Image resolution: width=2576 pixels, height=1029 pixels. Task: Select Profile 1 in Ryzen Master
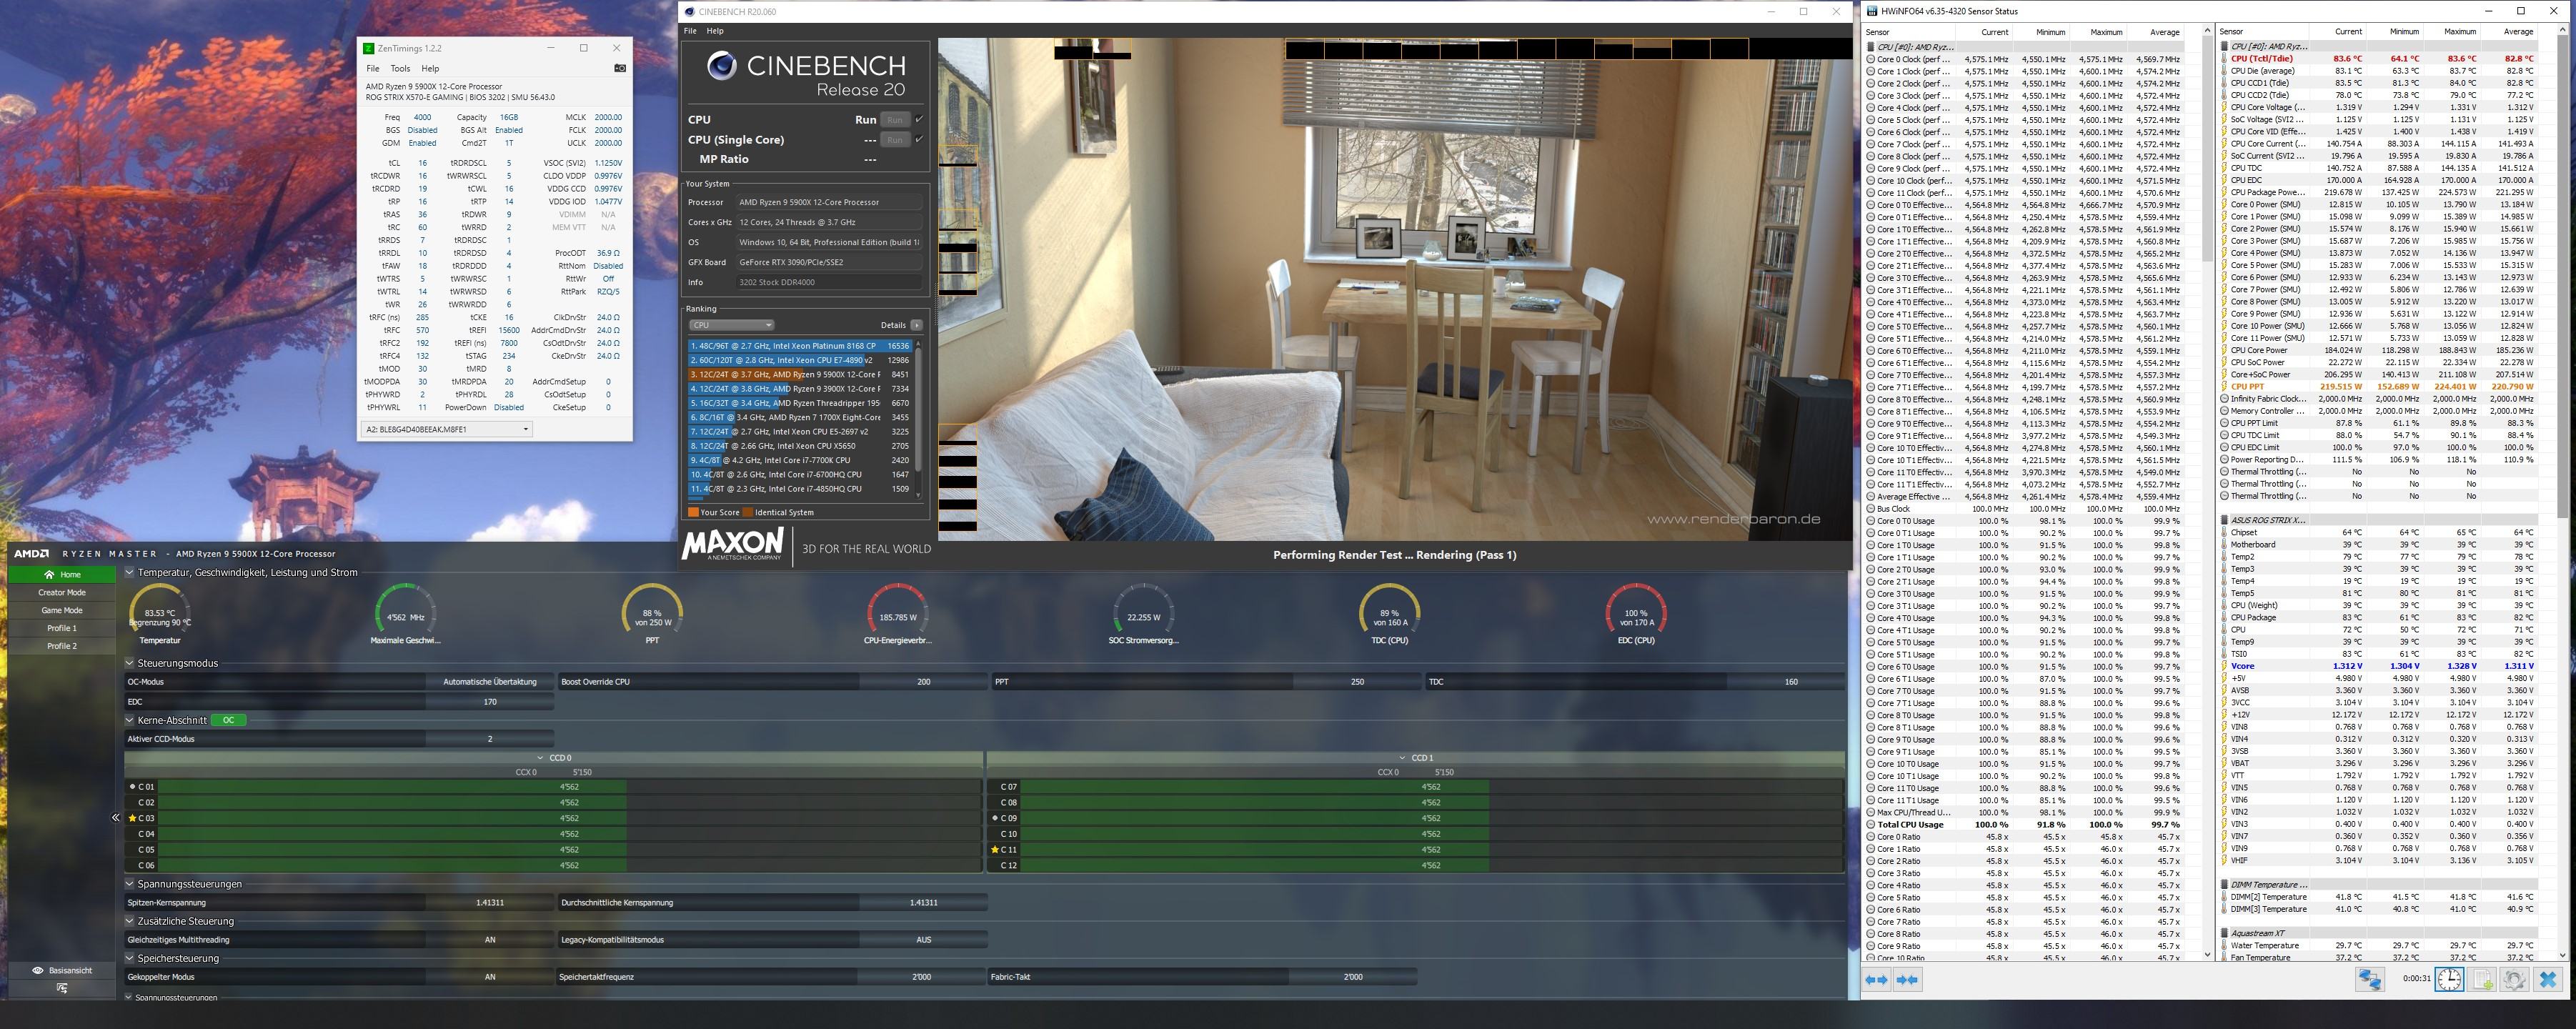(x=62, y=629)
